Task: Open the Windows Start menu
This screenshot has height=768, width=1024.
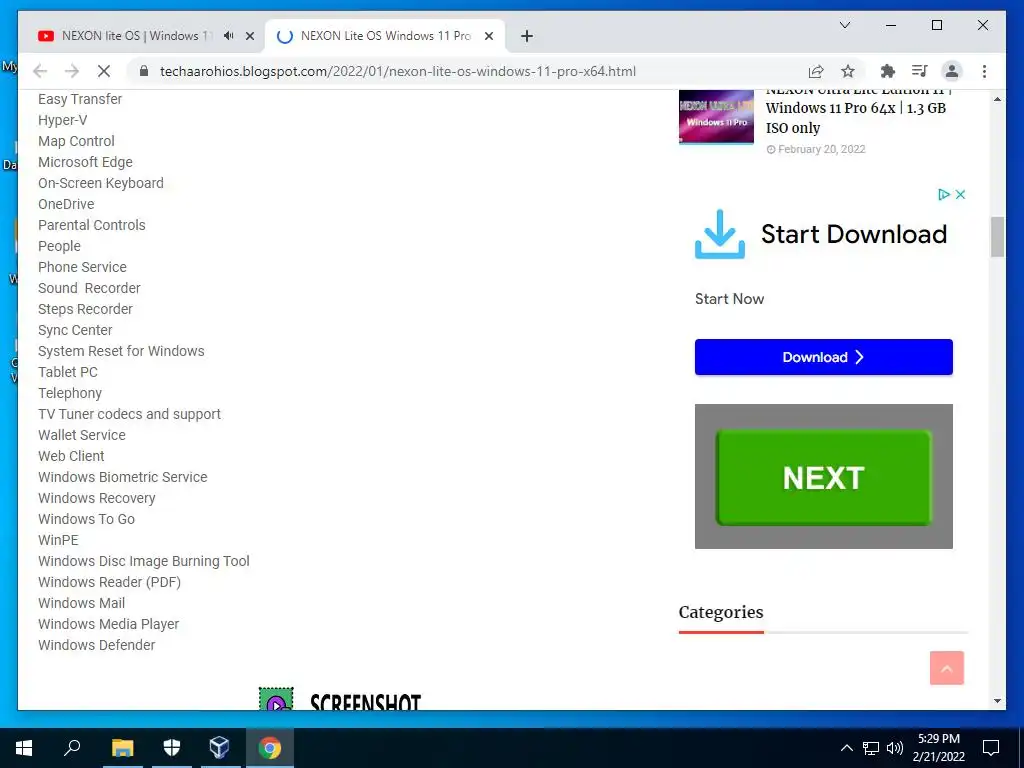Action: (x=24, y=748)
